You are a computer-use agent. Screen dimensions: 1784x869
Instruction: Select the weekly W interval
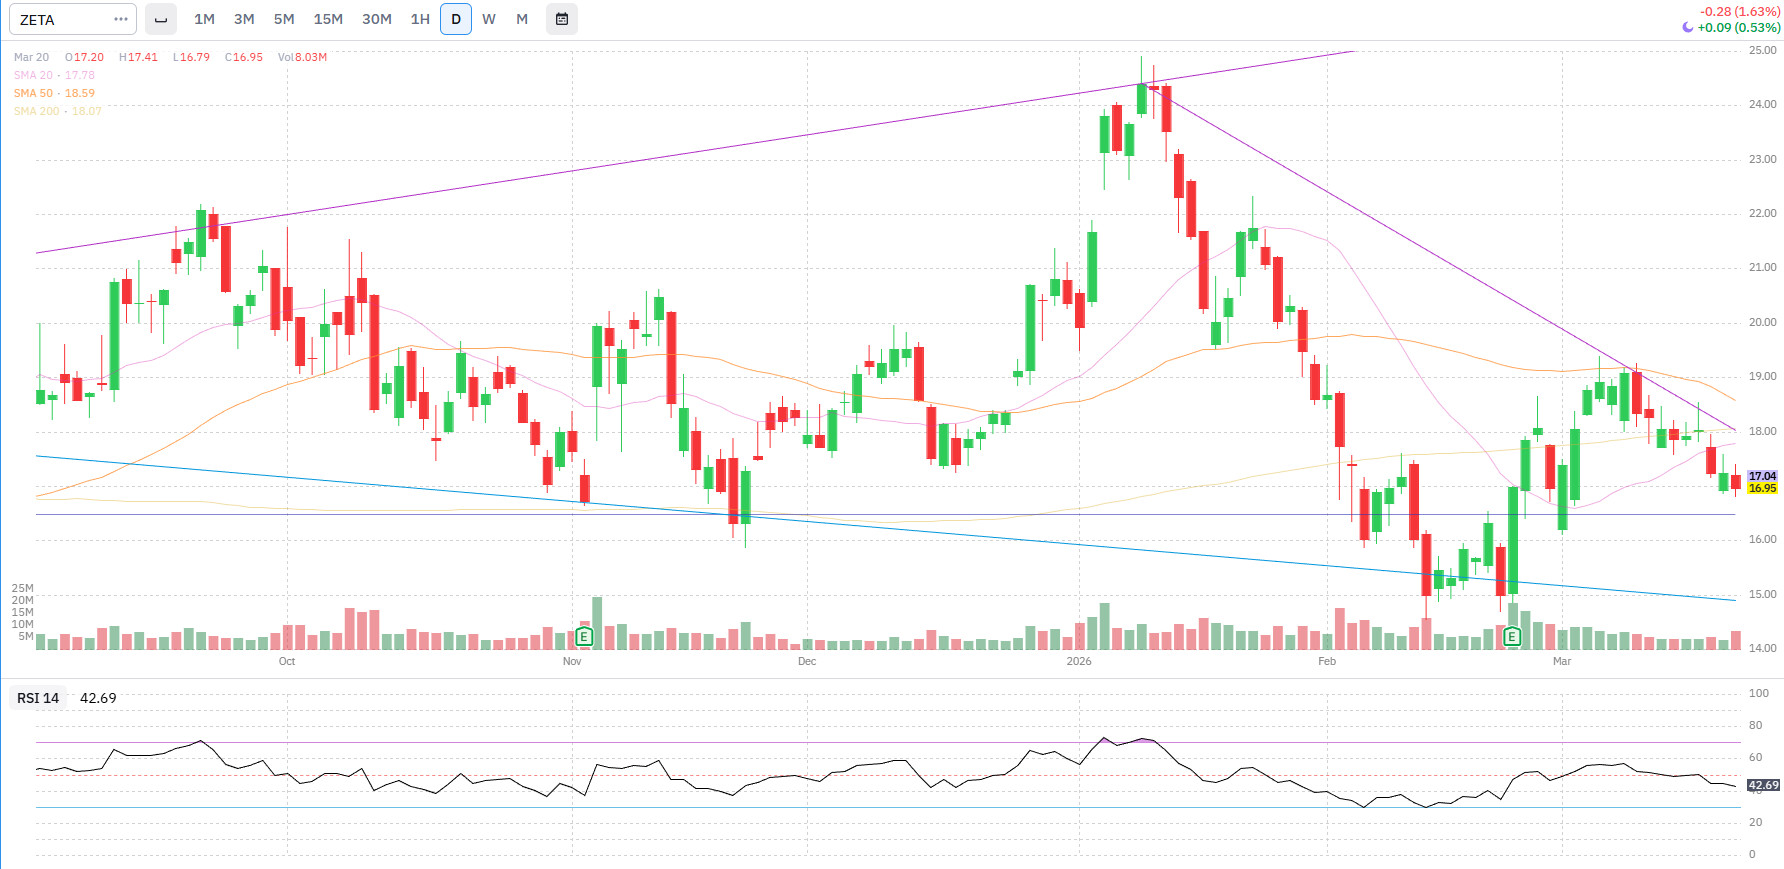[489, 19]
